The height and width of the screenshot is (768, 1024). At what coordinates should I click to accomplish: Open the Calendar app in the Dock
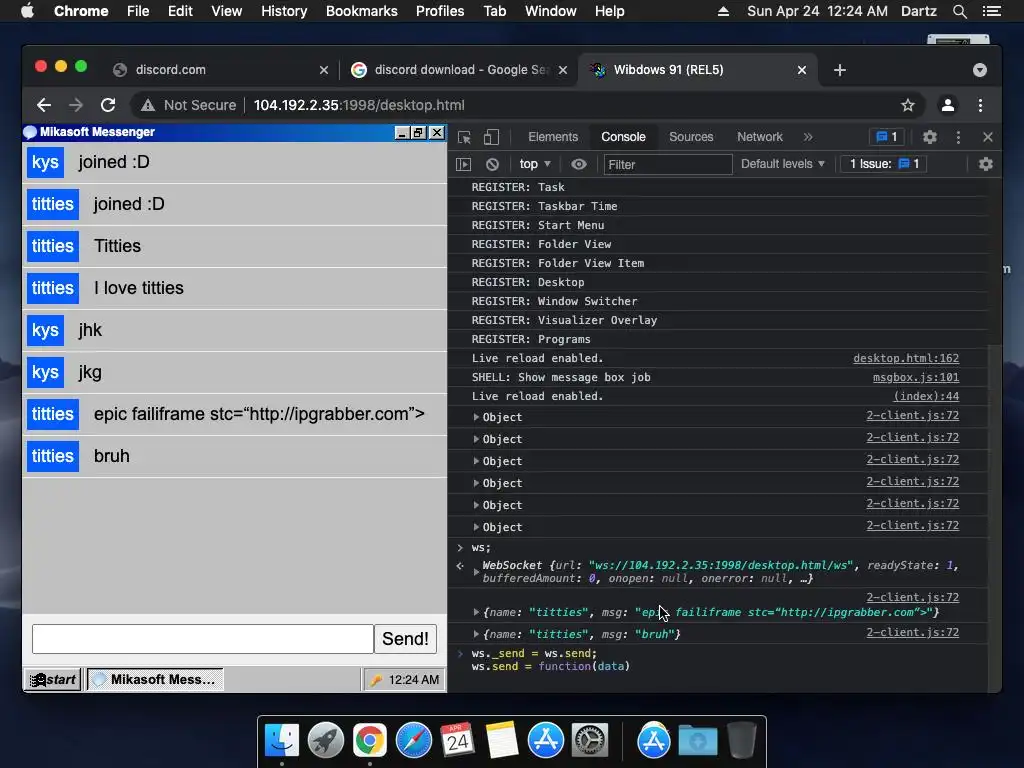click(x=457, y=741)
